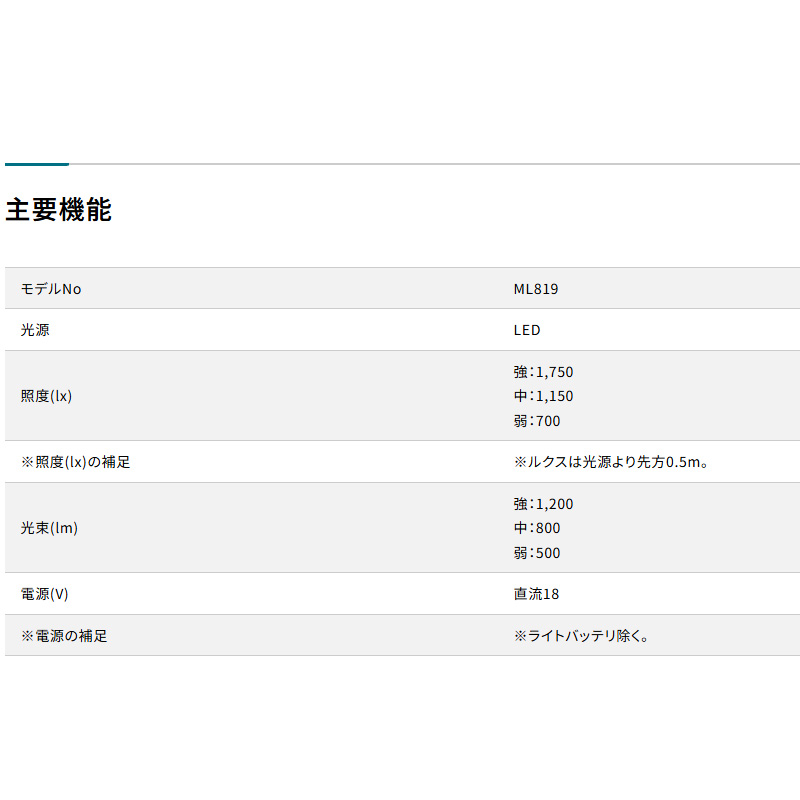Screen dimensions: 800x800
Task: Click the 光束(lm) row label
Action: pyautogui.click(x=49, y=528)
